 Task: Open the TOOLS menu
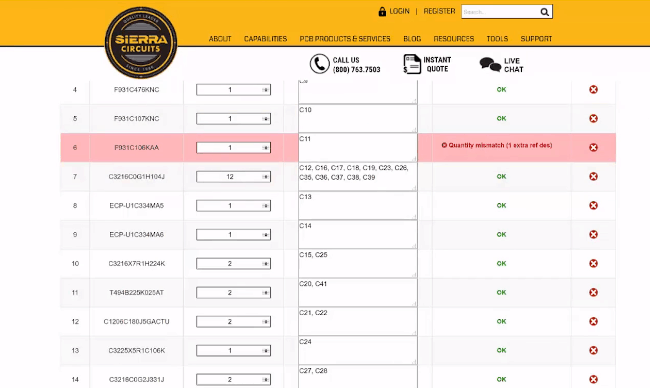pyautogui.click(x=497, y=39)
